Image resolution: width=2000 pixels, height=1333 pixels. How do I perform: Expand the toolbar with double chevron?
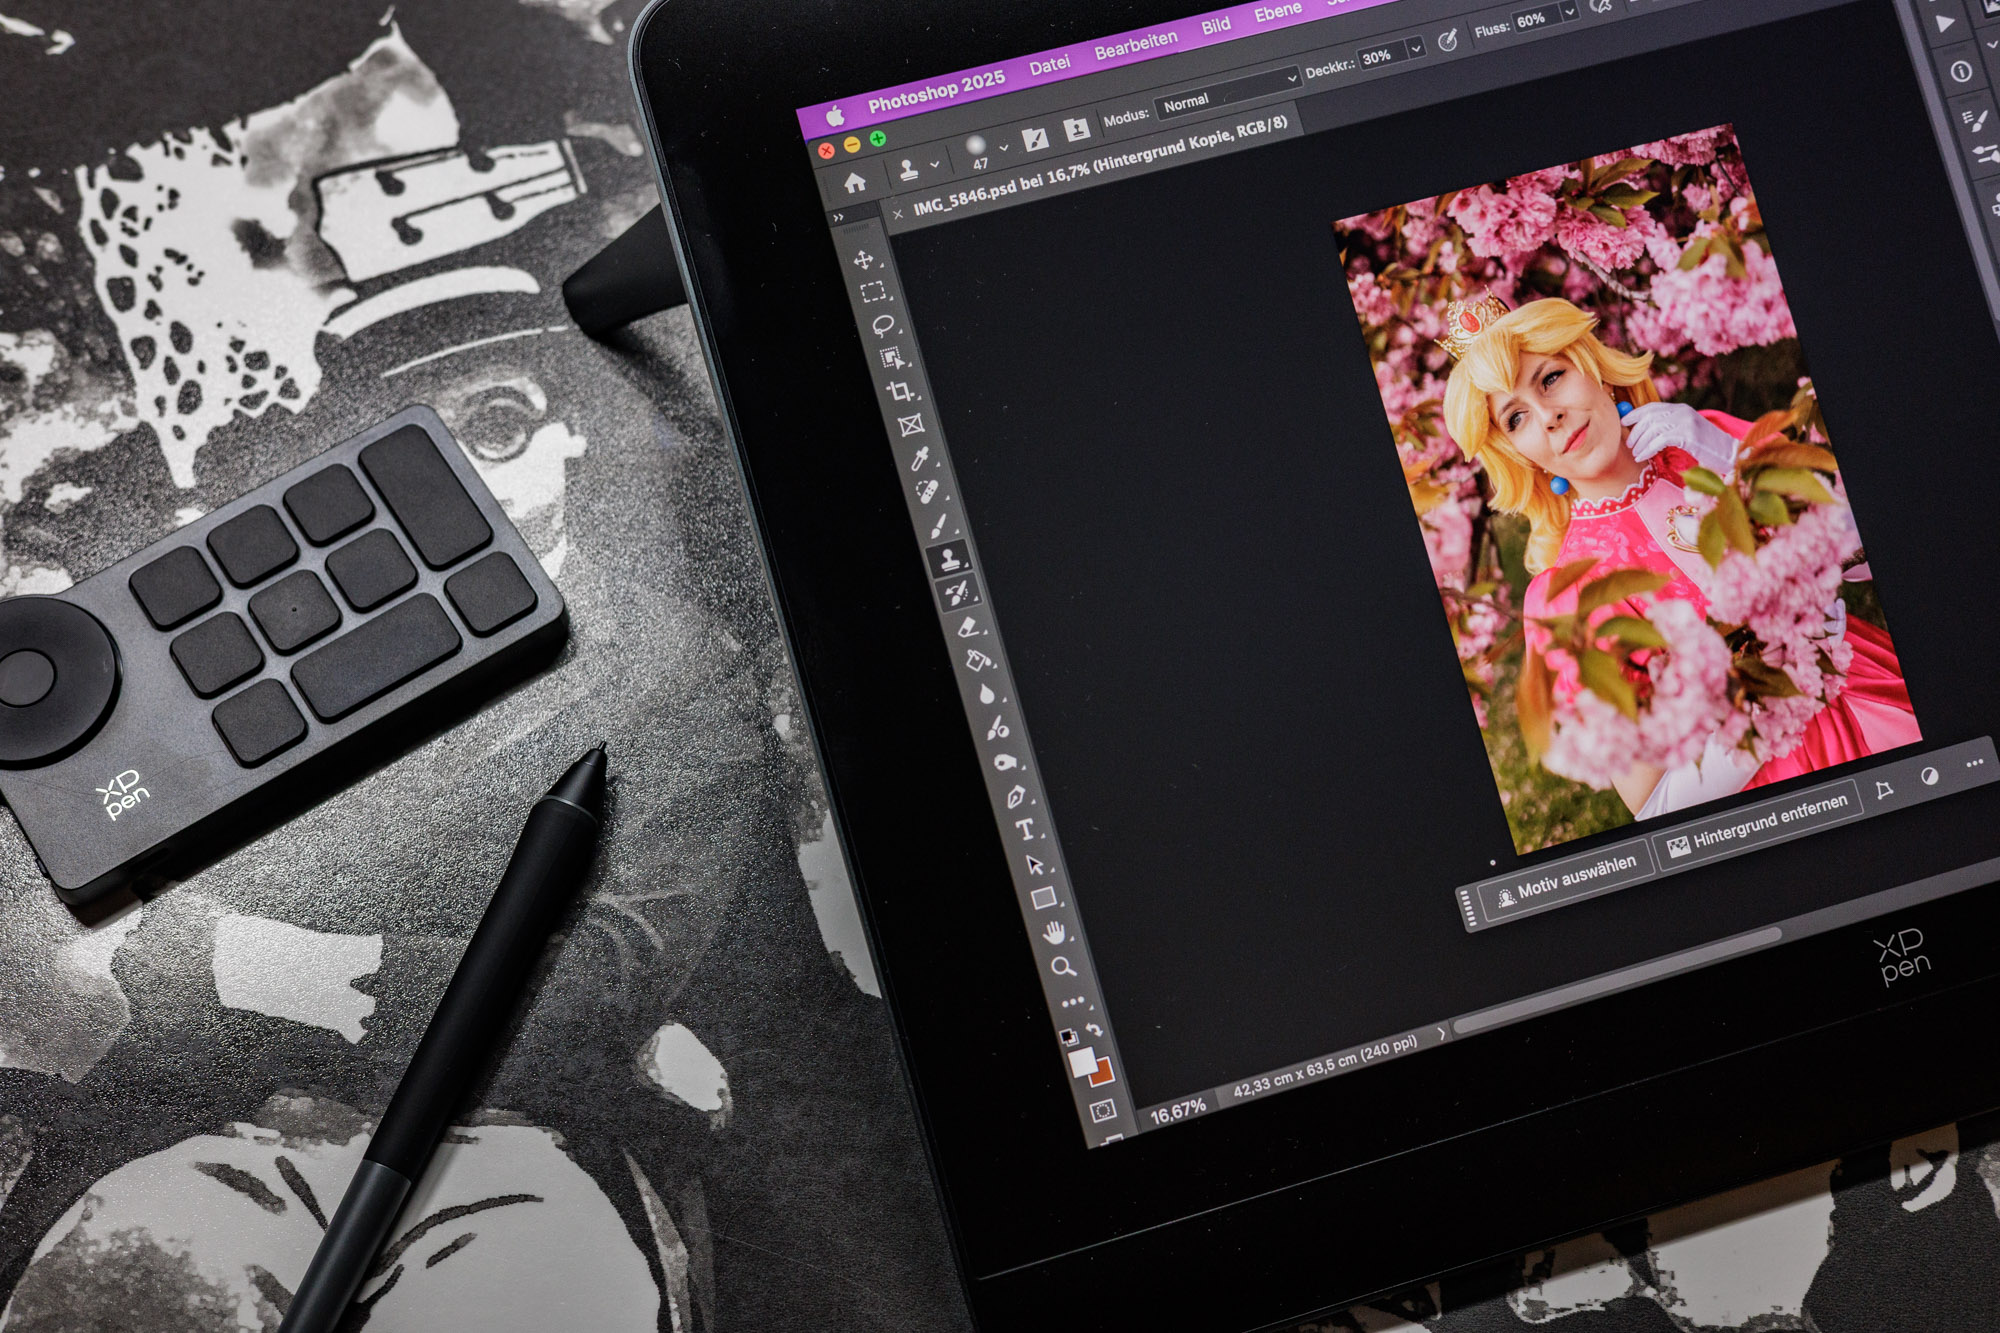(839, 217)
